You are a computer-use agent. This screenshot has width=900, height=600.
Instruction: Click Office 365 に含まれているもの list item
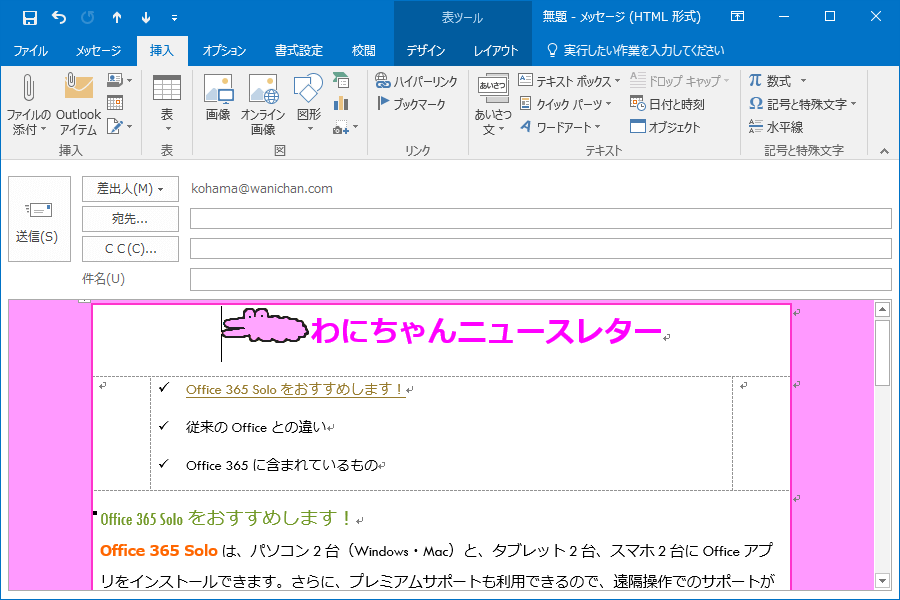coord(282,465)
